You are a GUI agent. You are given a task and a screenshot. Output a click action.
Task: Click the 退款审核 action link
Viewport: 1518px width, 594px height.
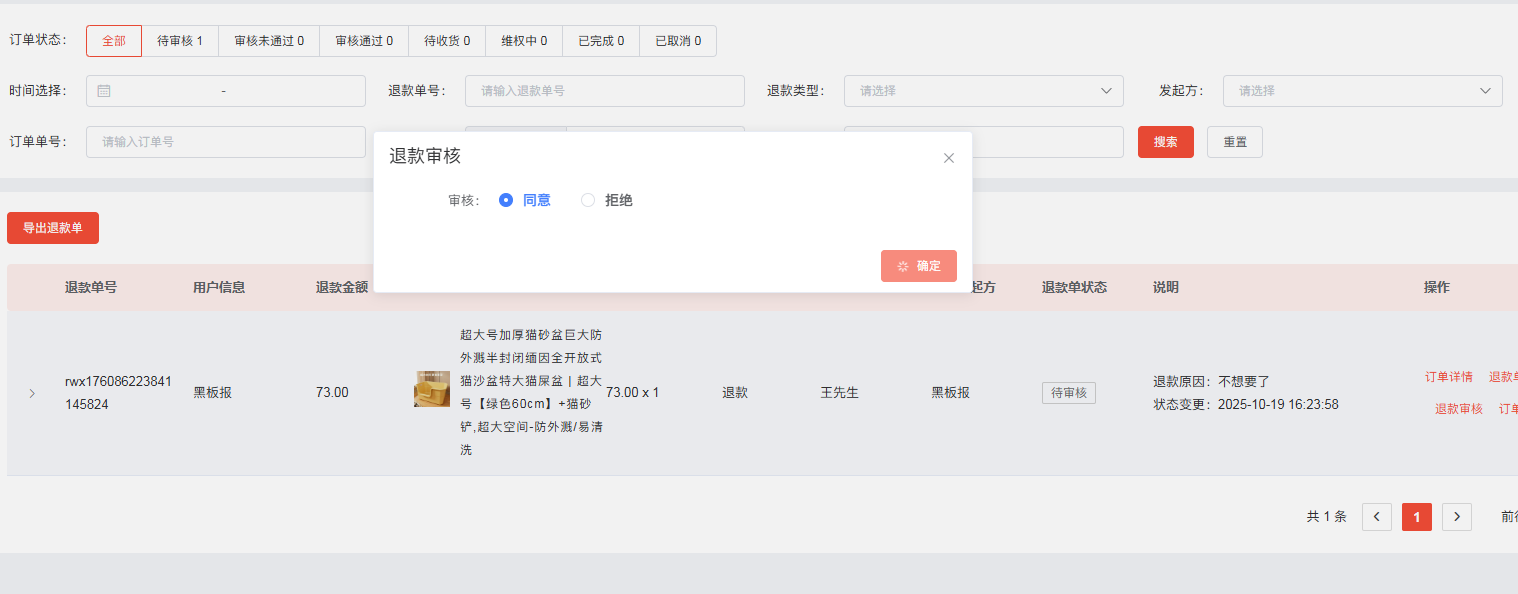pyautogui.click(x=1458, y=409)
